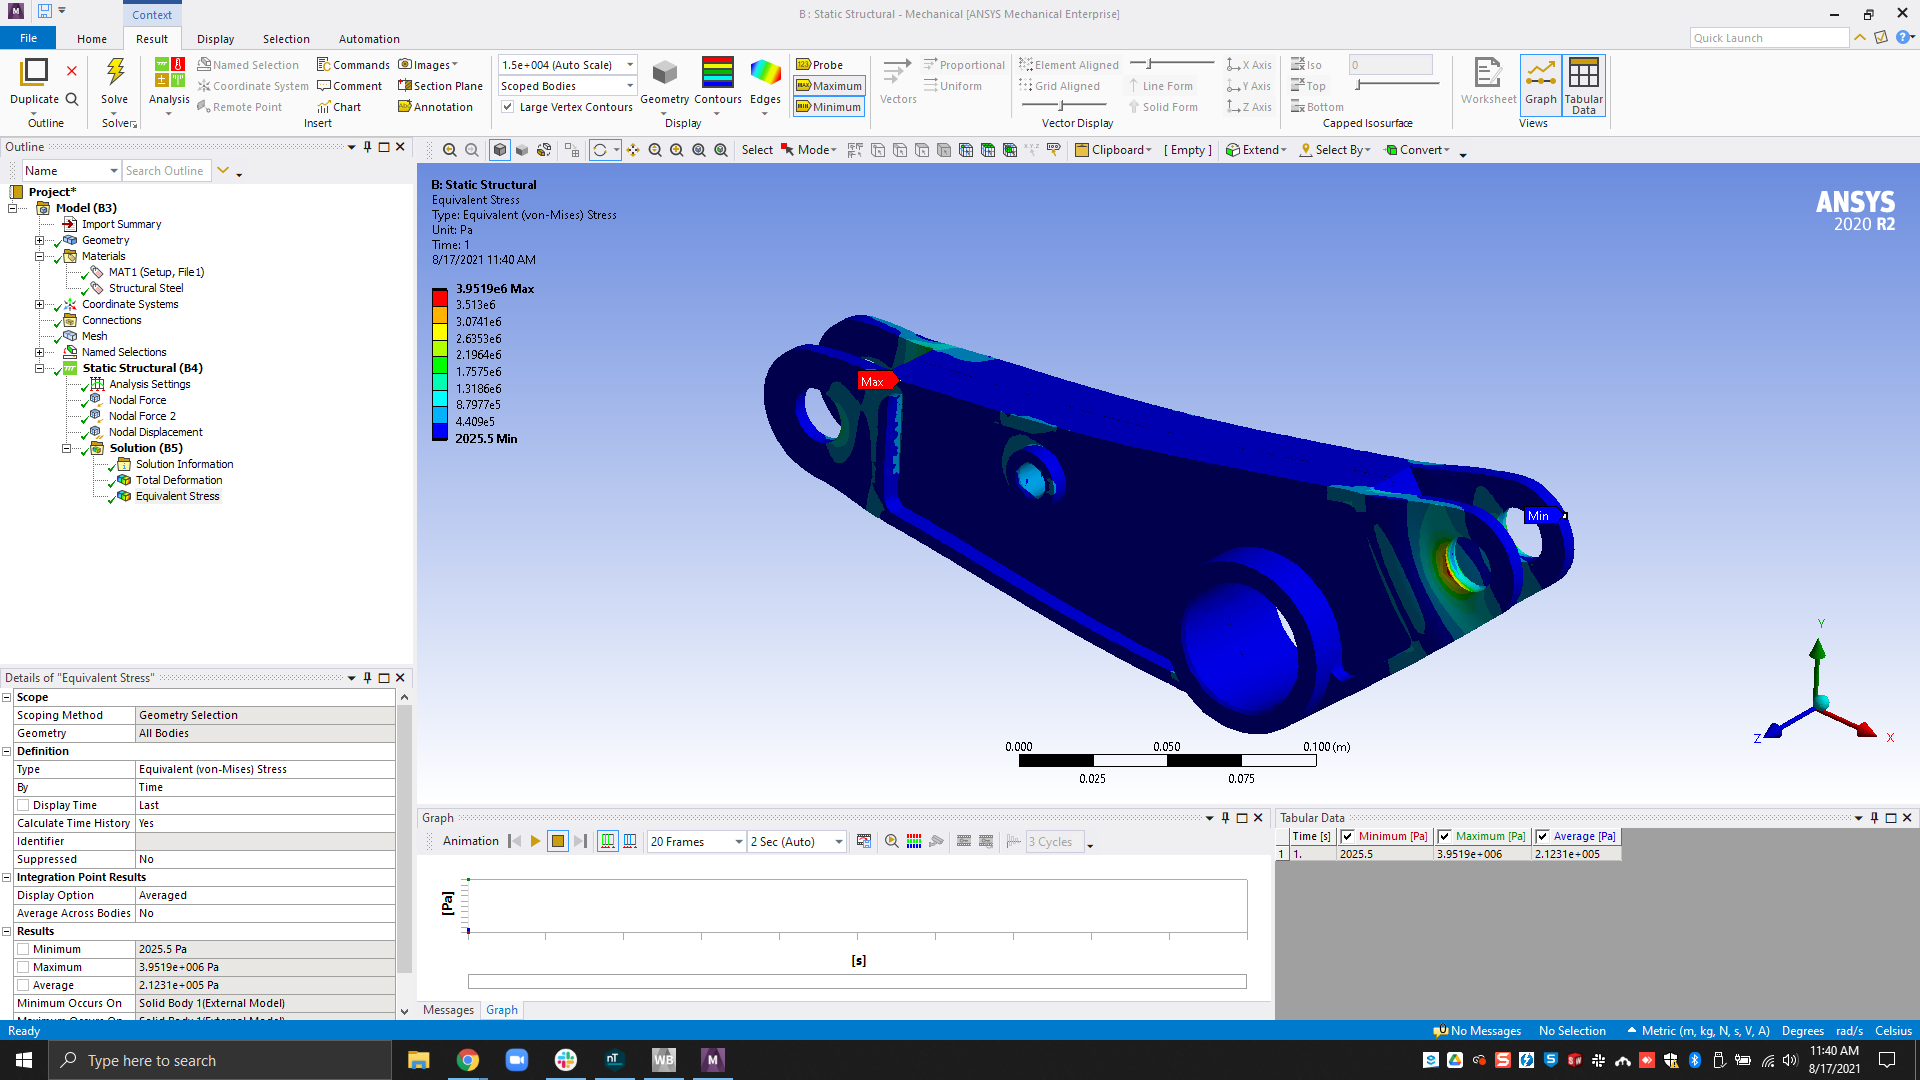
Task: Click the Metric units status entry
Action: tap(1698, 1031)
